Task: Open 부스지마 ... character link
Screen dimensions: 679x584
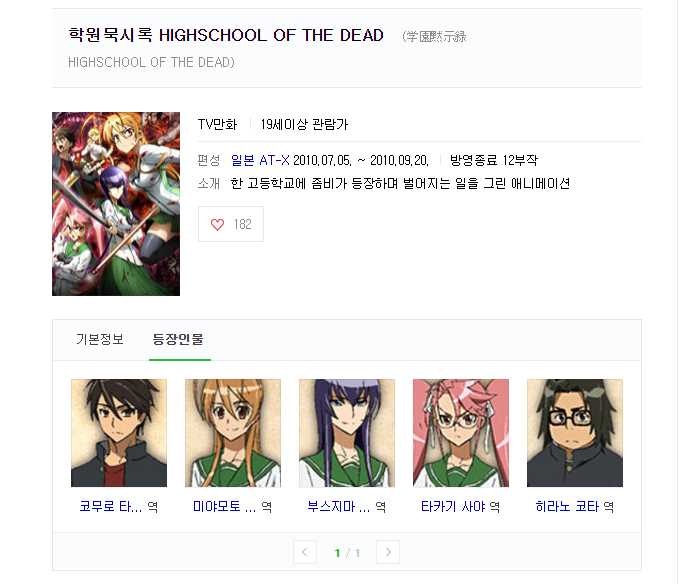Action: (339, 506)
